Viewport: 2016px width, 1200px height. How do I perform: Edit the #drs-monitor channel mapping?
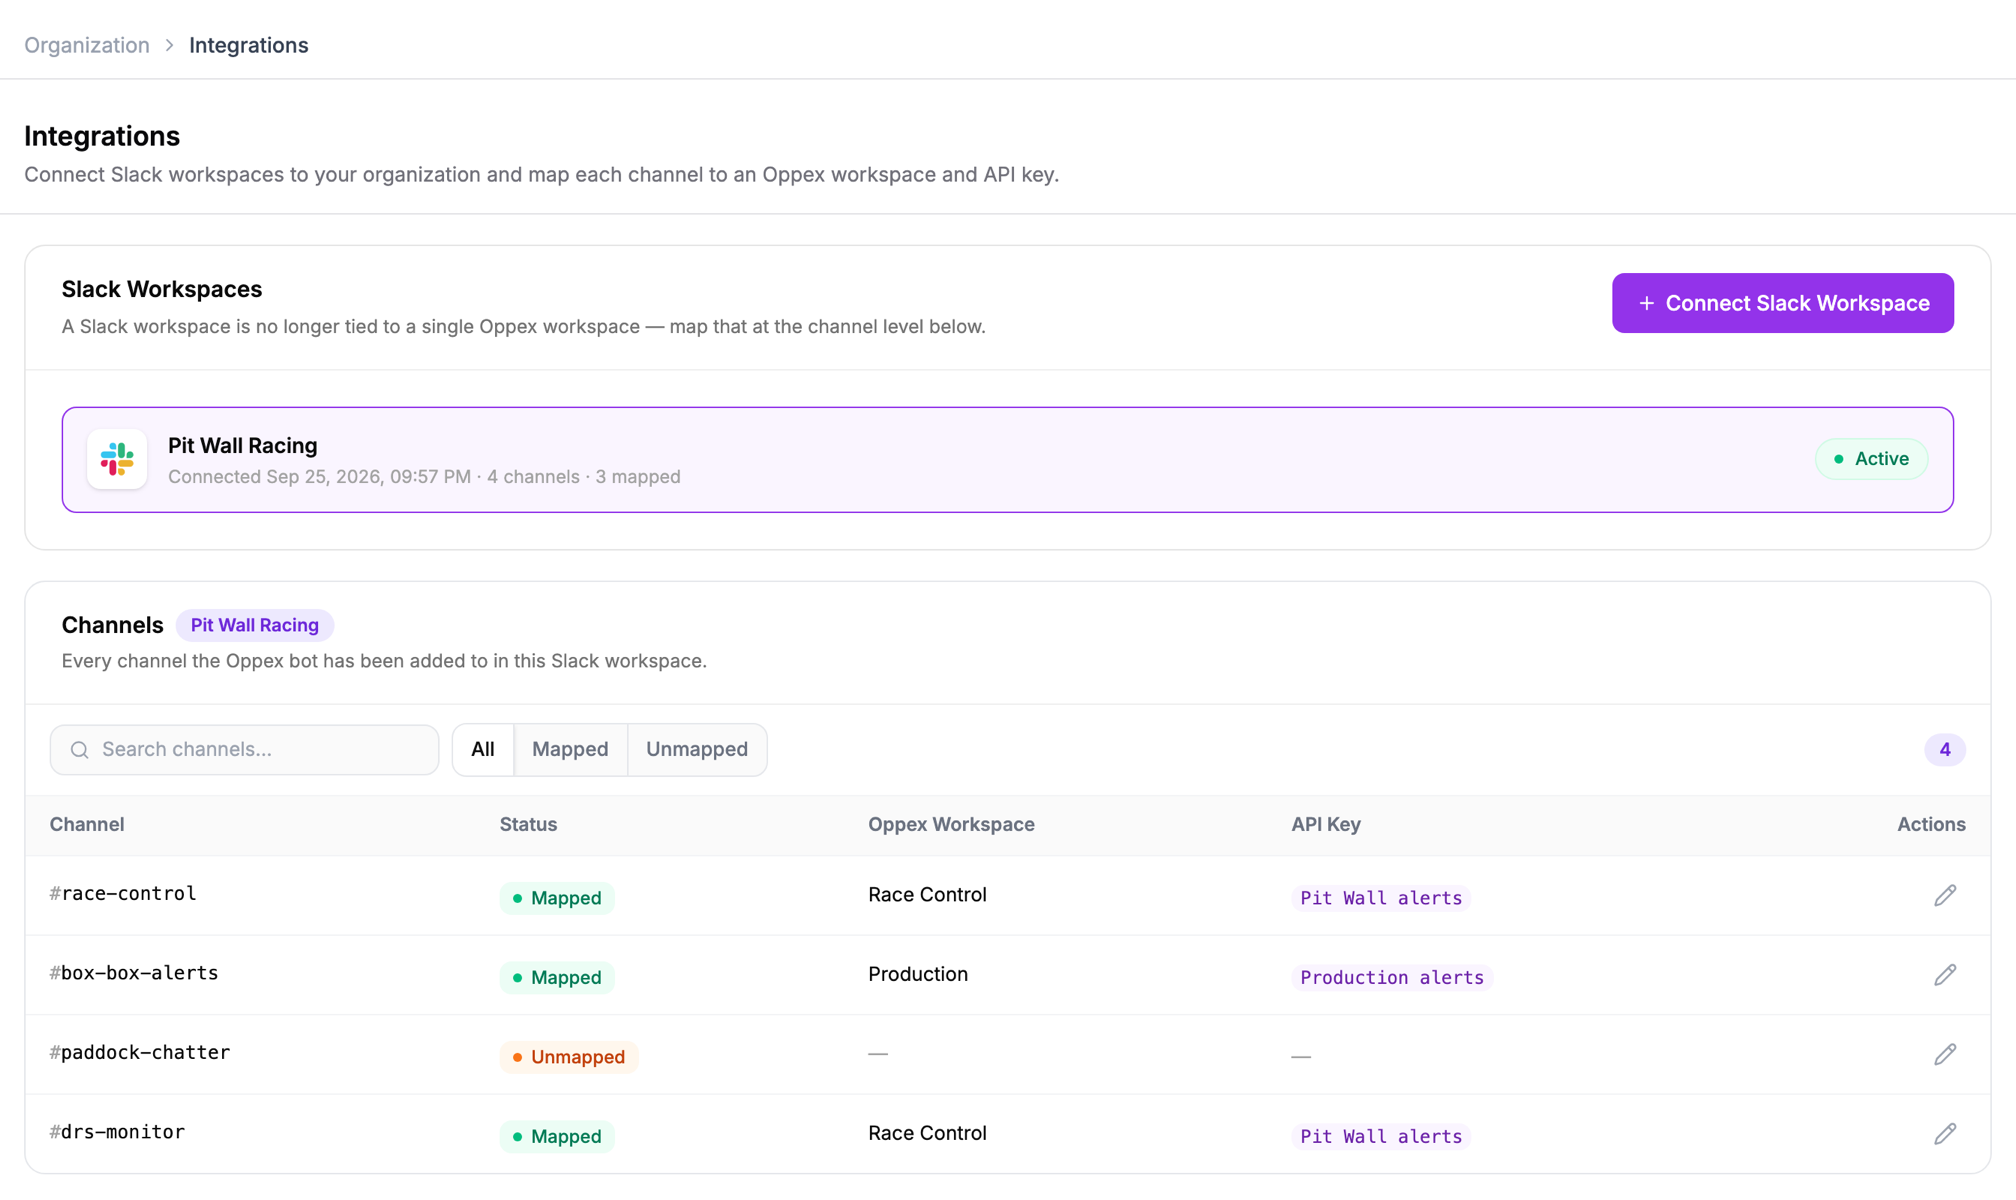pos(1944,1134)
